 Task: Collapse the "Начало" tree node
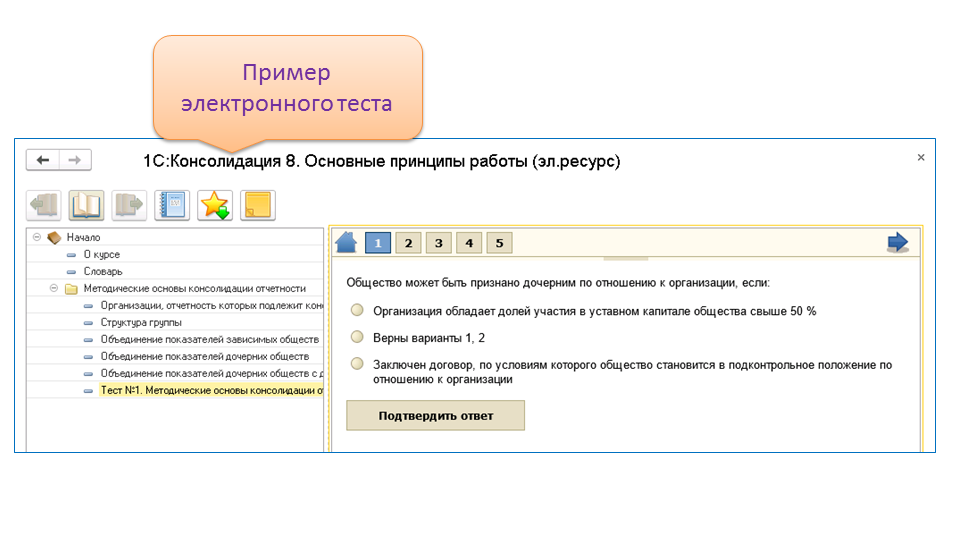coord(37,238)
